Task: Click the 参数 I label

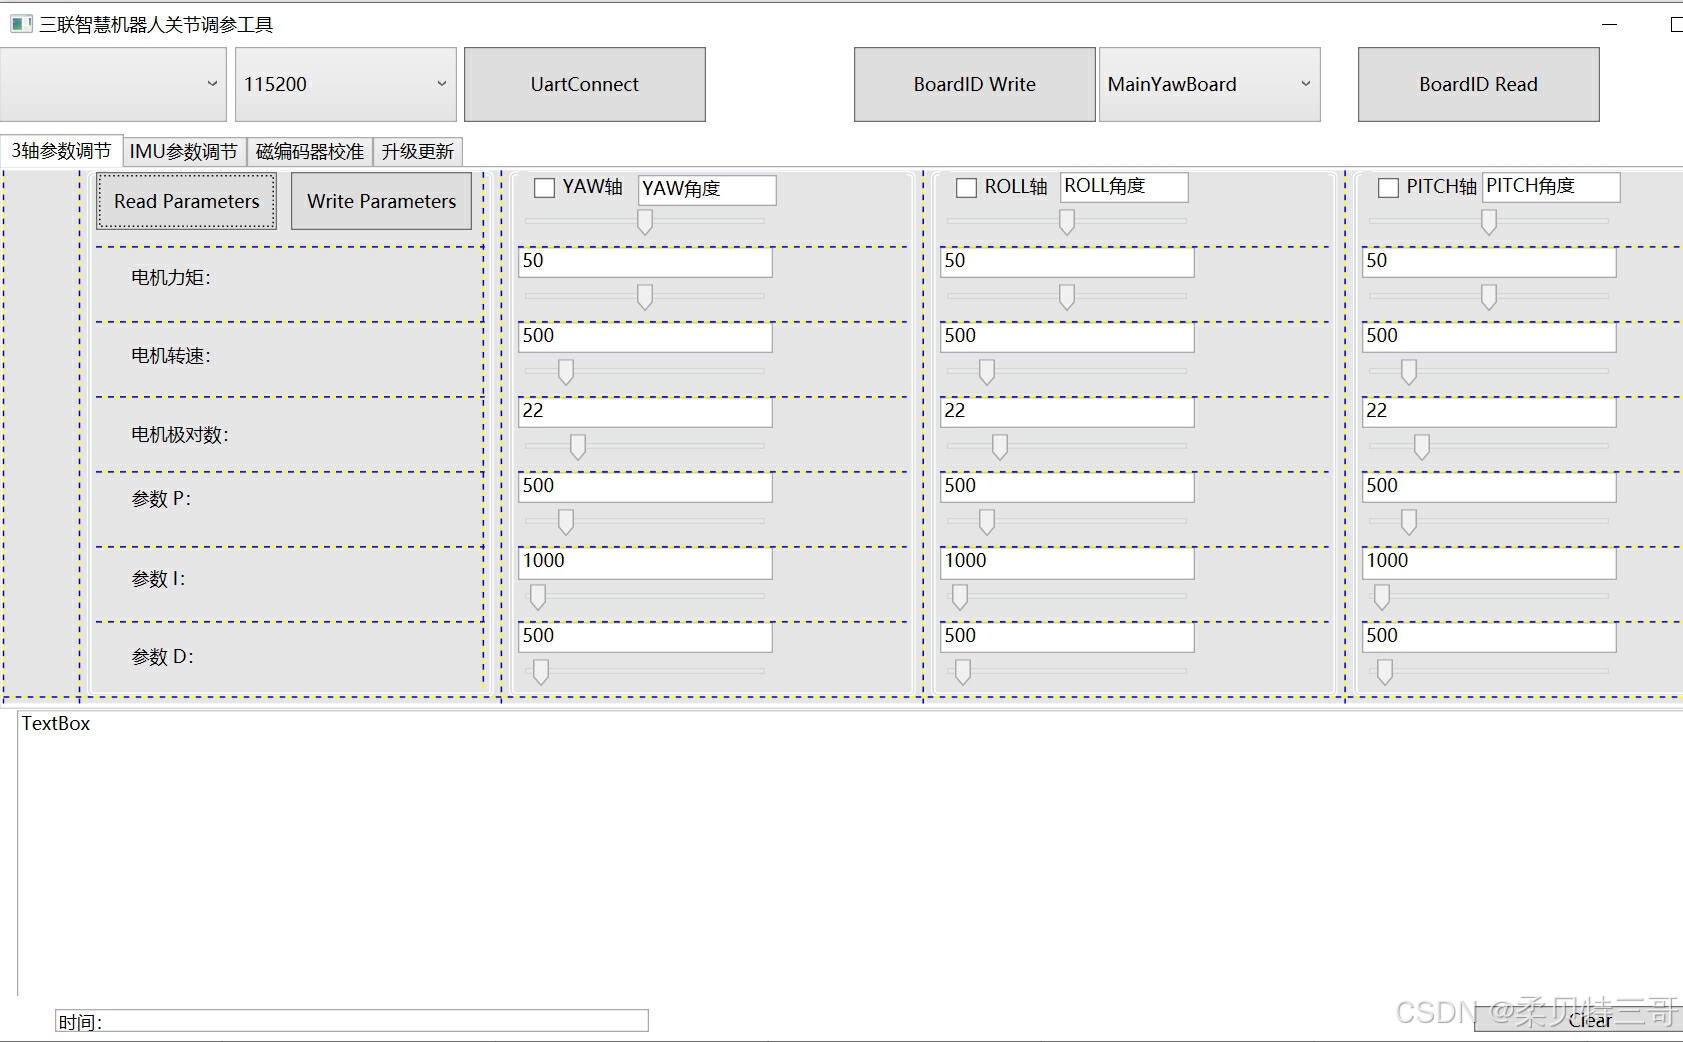Action: (158, 579)
